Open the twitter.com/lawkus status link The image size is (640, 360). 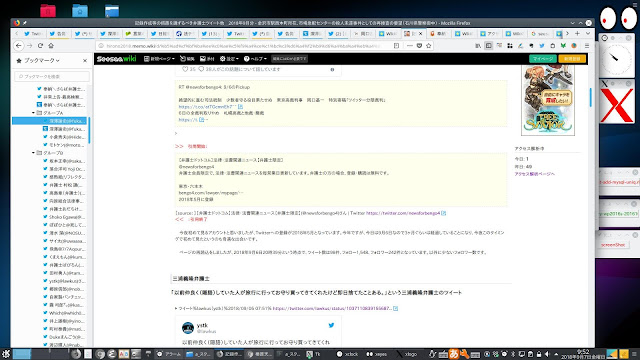[x=332, y=309]
